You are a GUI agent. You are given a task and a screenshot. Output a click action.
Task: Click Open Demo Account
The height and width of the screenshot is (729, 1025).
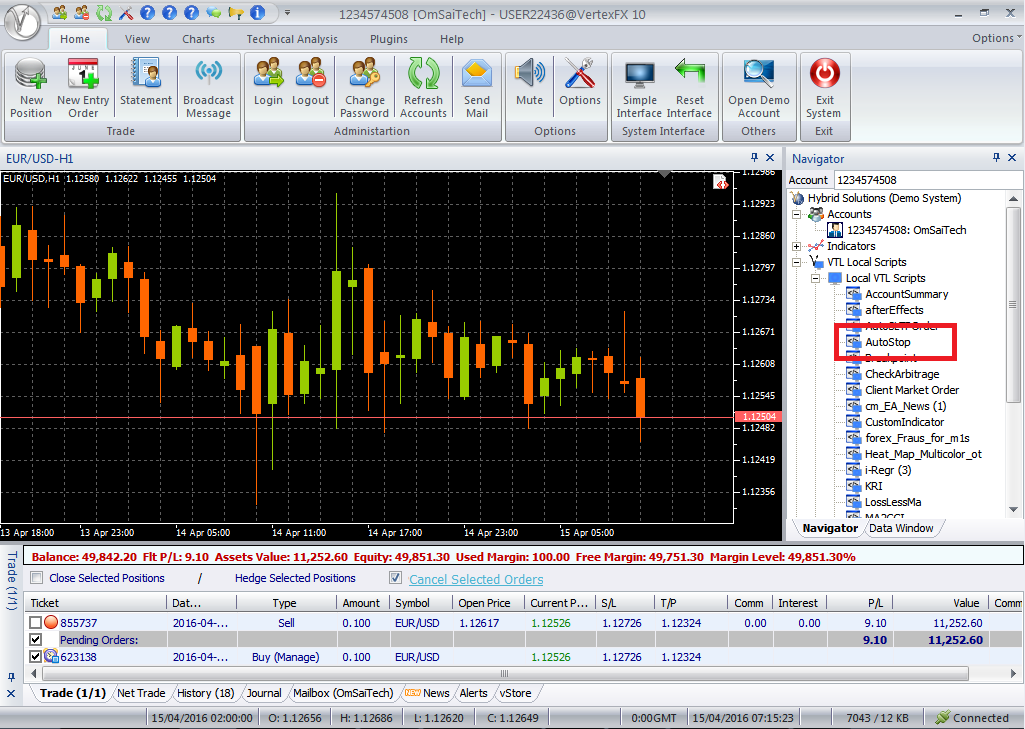click(x=759, y=88)
